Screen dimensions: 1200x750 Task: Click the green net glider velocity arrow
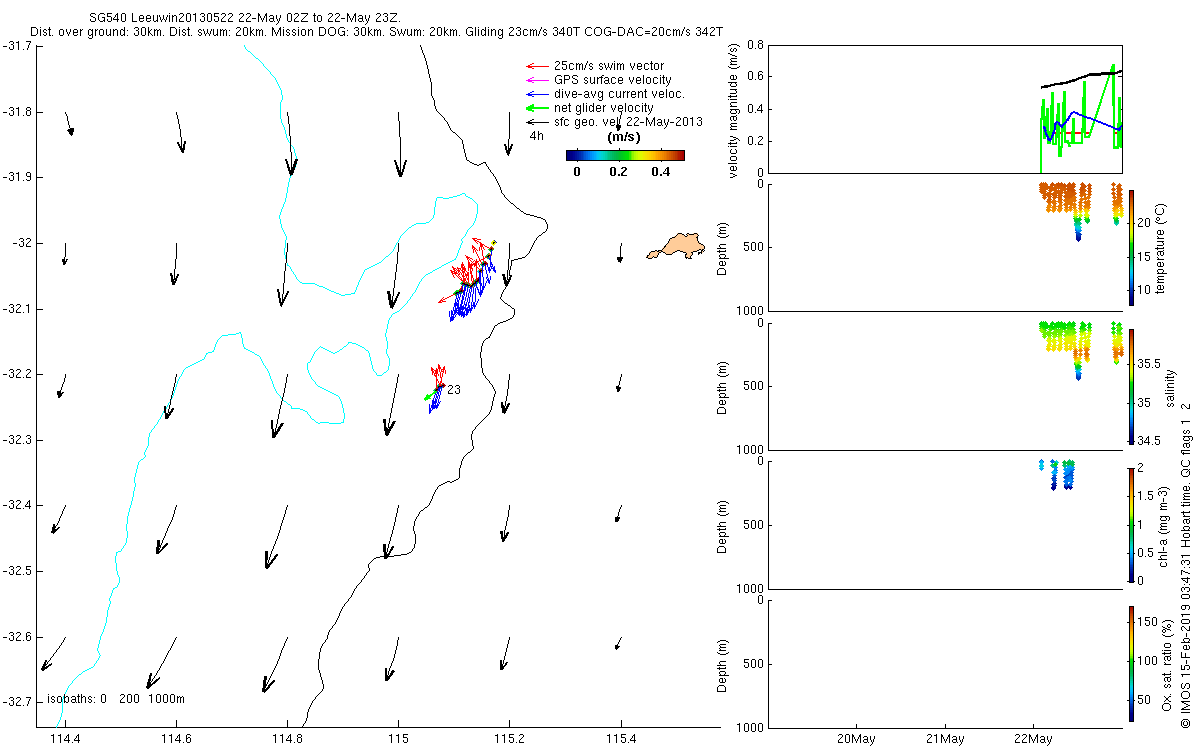click(537, 107)
